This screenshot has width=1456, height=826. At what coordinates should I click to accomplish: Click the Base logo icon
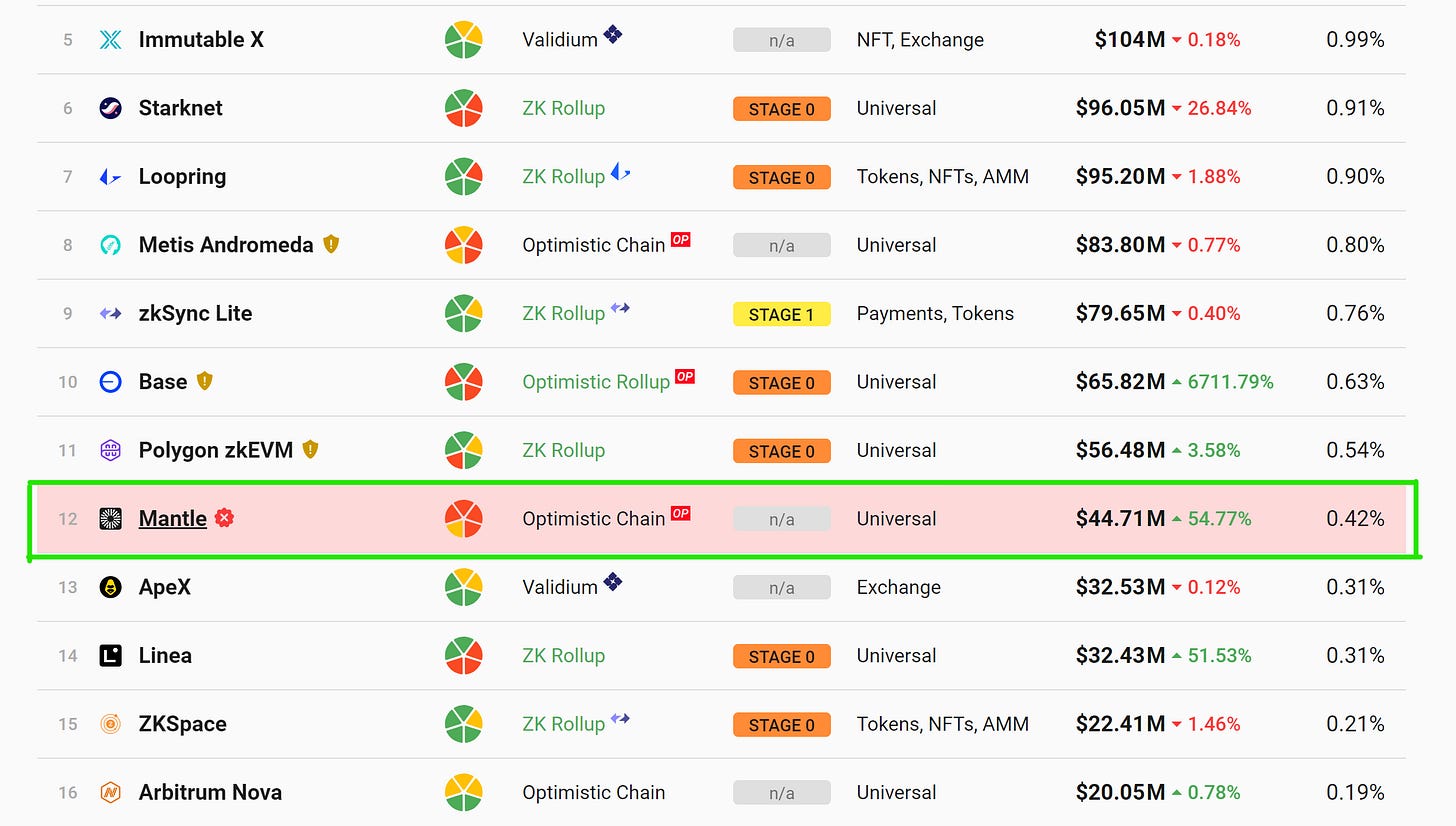110,382
